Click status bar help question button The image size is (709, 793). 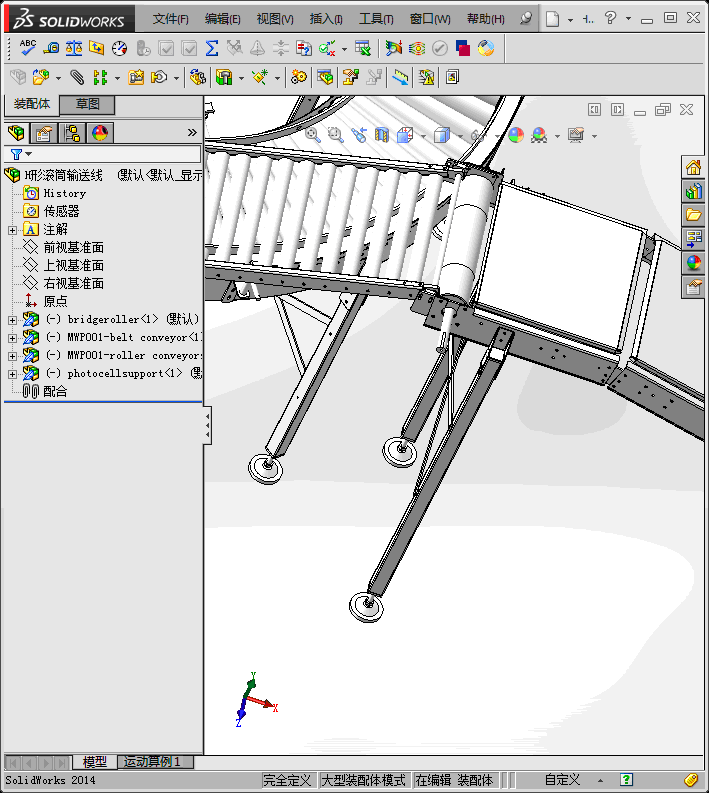(626, 780)
